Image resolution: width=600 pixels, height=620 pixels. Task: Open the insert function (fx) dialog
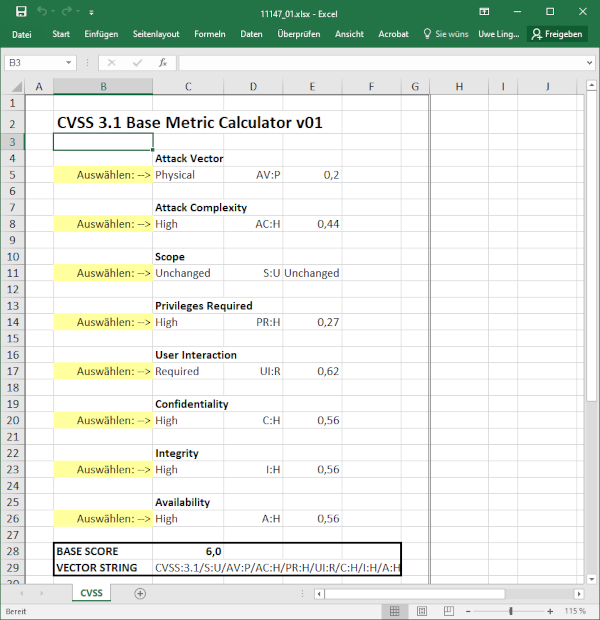(162, 62)
